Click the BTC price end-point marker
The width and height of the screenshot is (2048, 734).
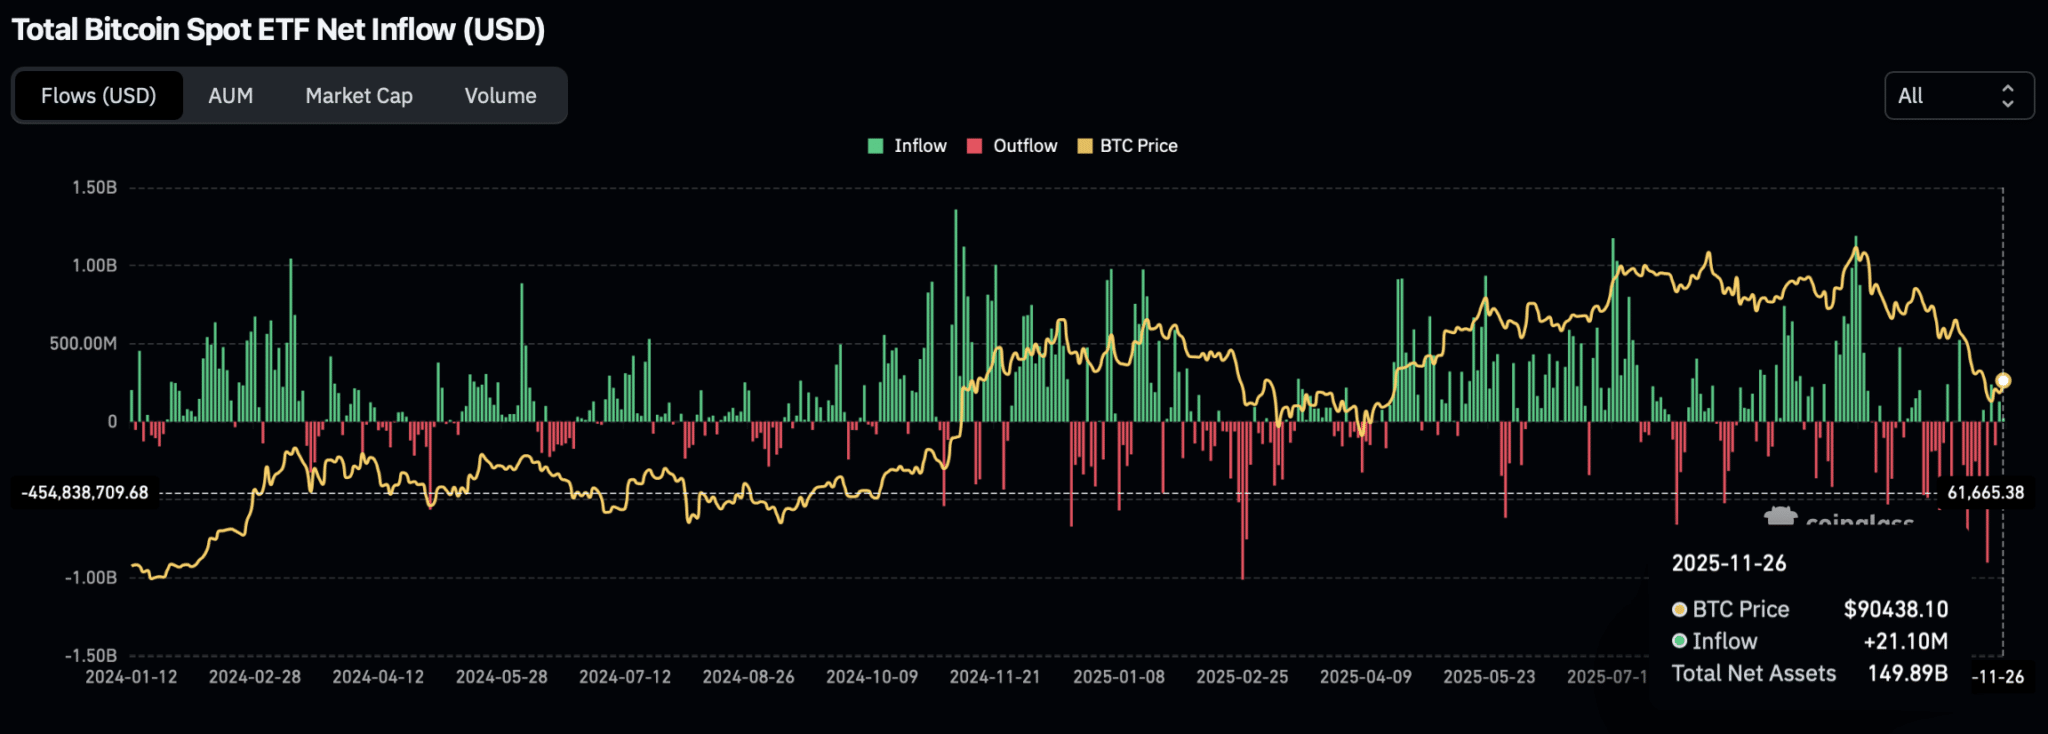(2003, 381)
